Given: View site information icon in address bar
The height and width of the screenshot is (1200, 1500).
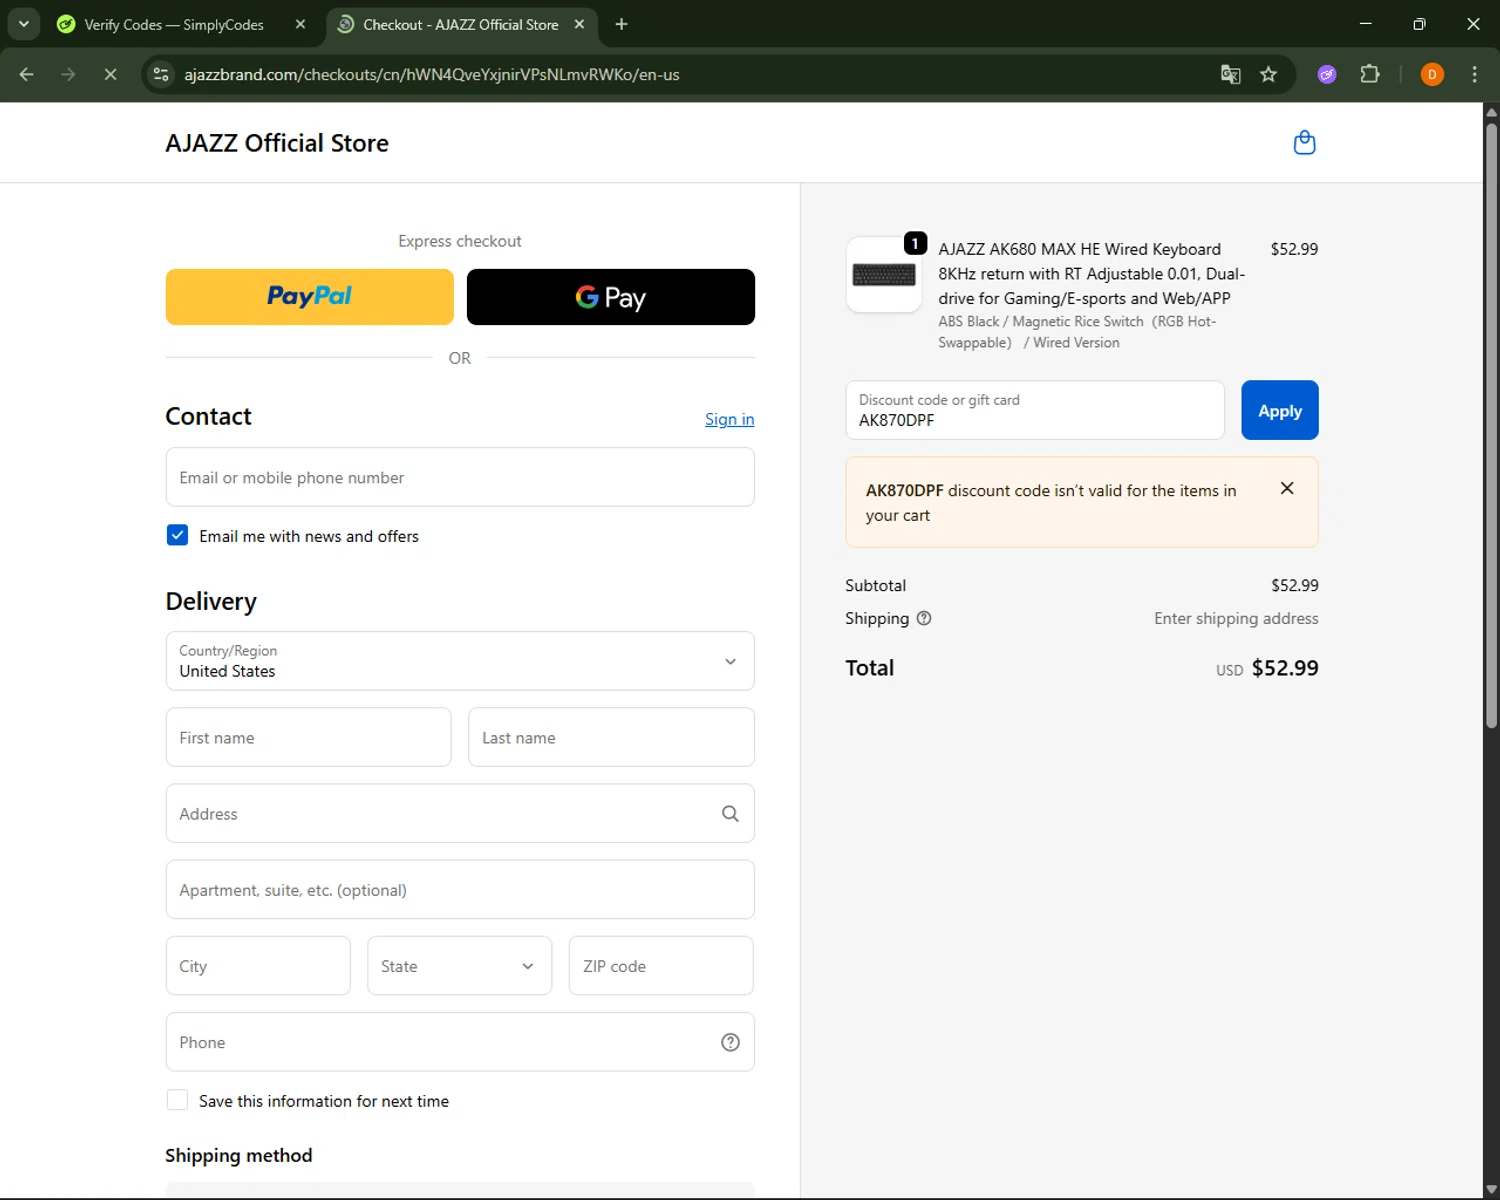Looking at the screenshot, I should [161, 74].
